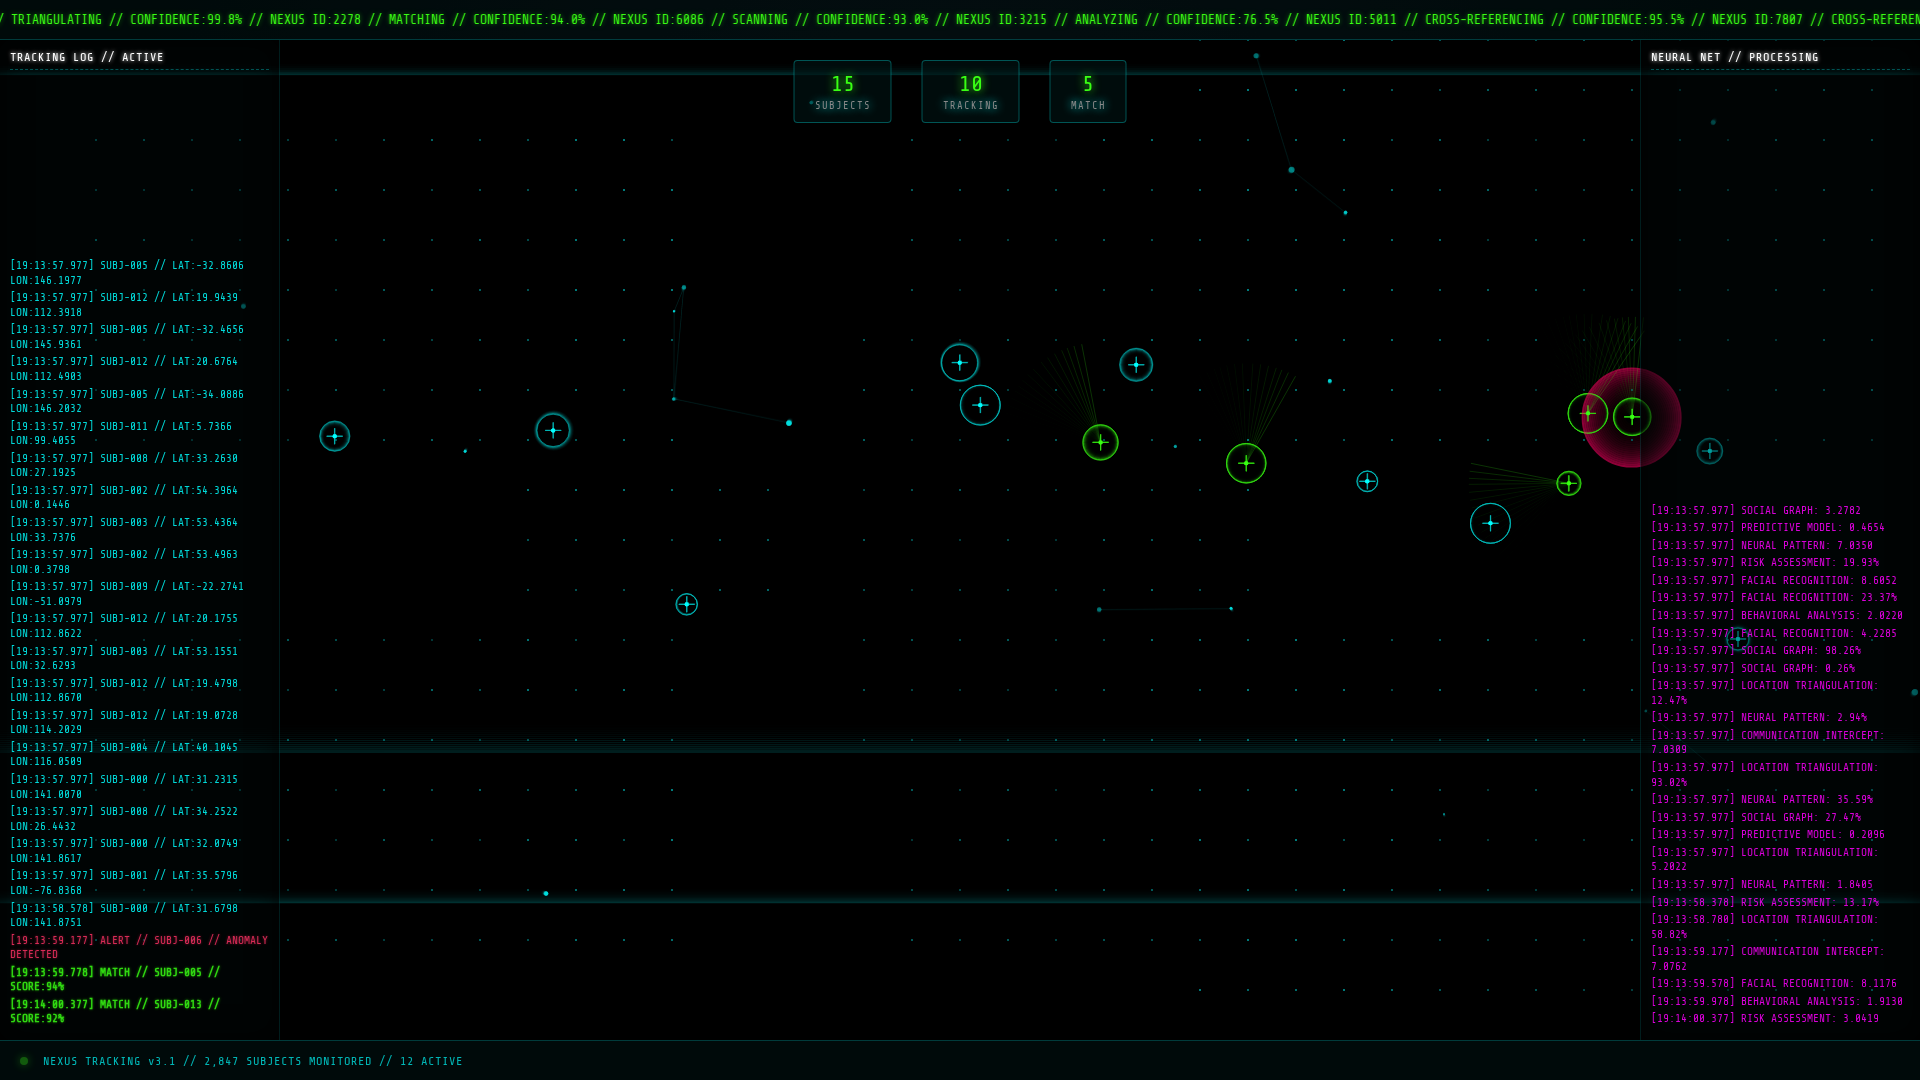Open the "15 SUBJECTS" stat card
The image size is (1920, 1080).
click(x=842, y=91)
